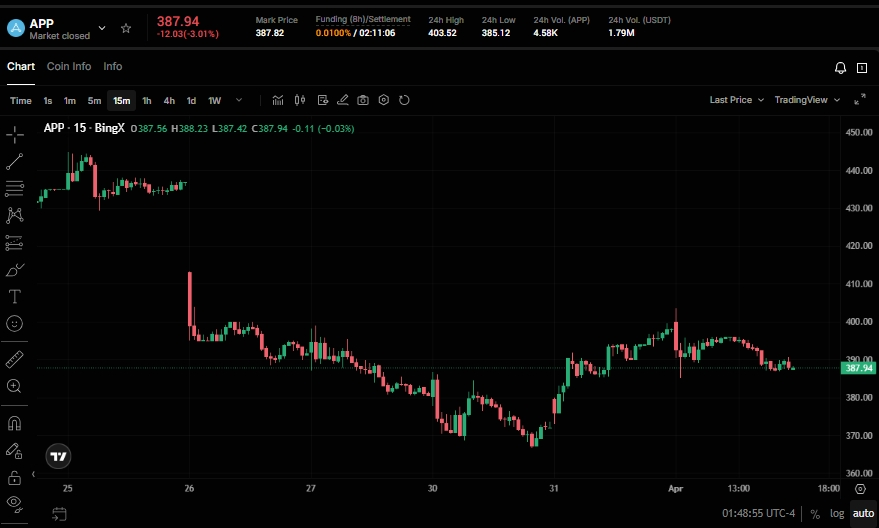Take a chart snapshot with camera icon

pyautogui.click(x=363, y=100)
